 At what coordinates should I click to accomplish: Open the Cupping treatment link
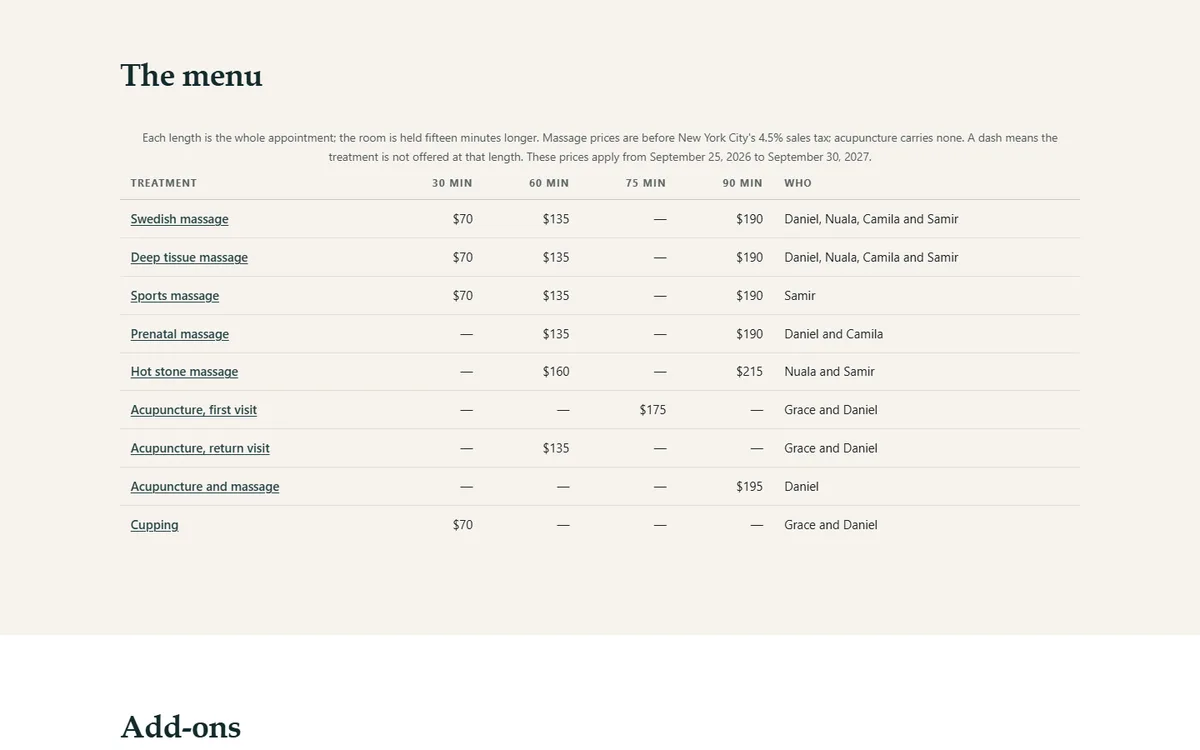coord(154,525)
